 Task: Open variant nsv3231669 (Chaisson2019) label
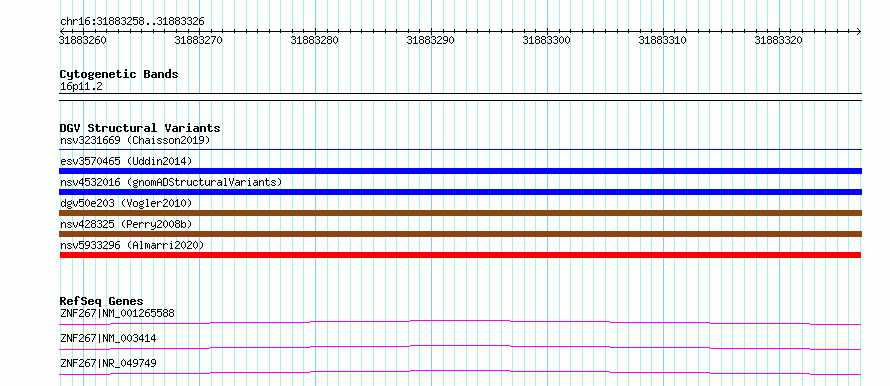click(x=135, y=140)
